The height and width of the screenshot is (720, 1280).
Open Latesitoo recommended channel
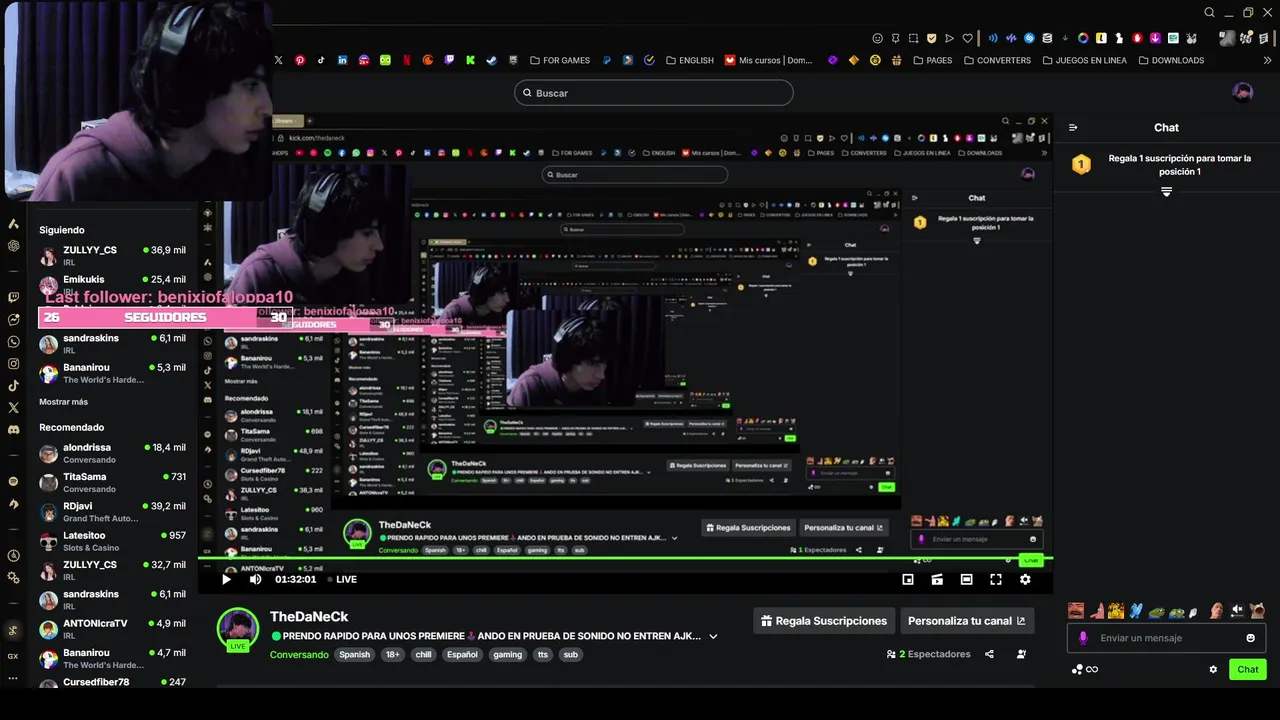(113, 541)
